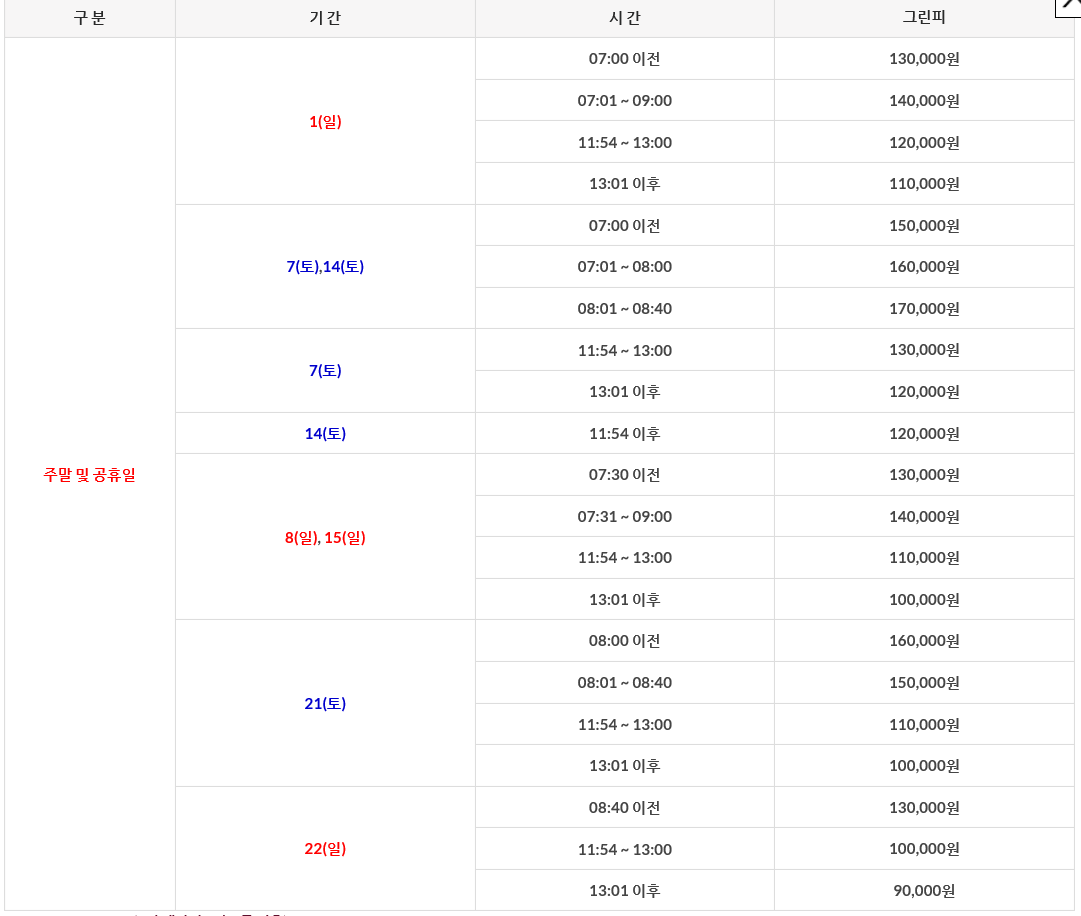Select the 1(일) period cell

pos(325,122)
